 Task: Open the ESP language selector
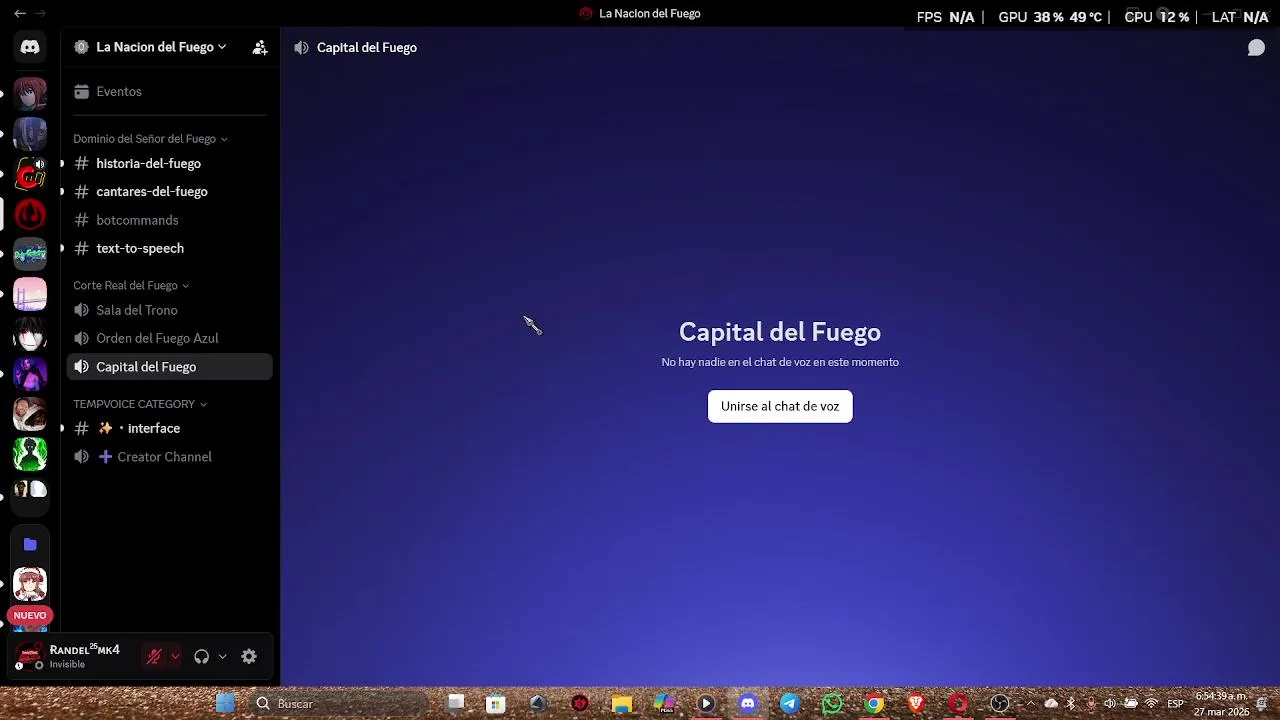pos(1176,704)
